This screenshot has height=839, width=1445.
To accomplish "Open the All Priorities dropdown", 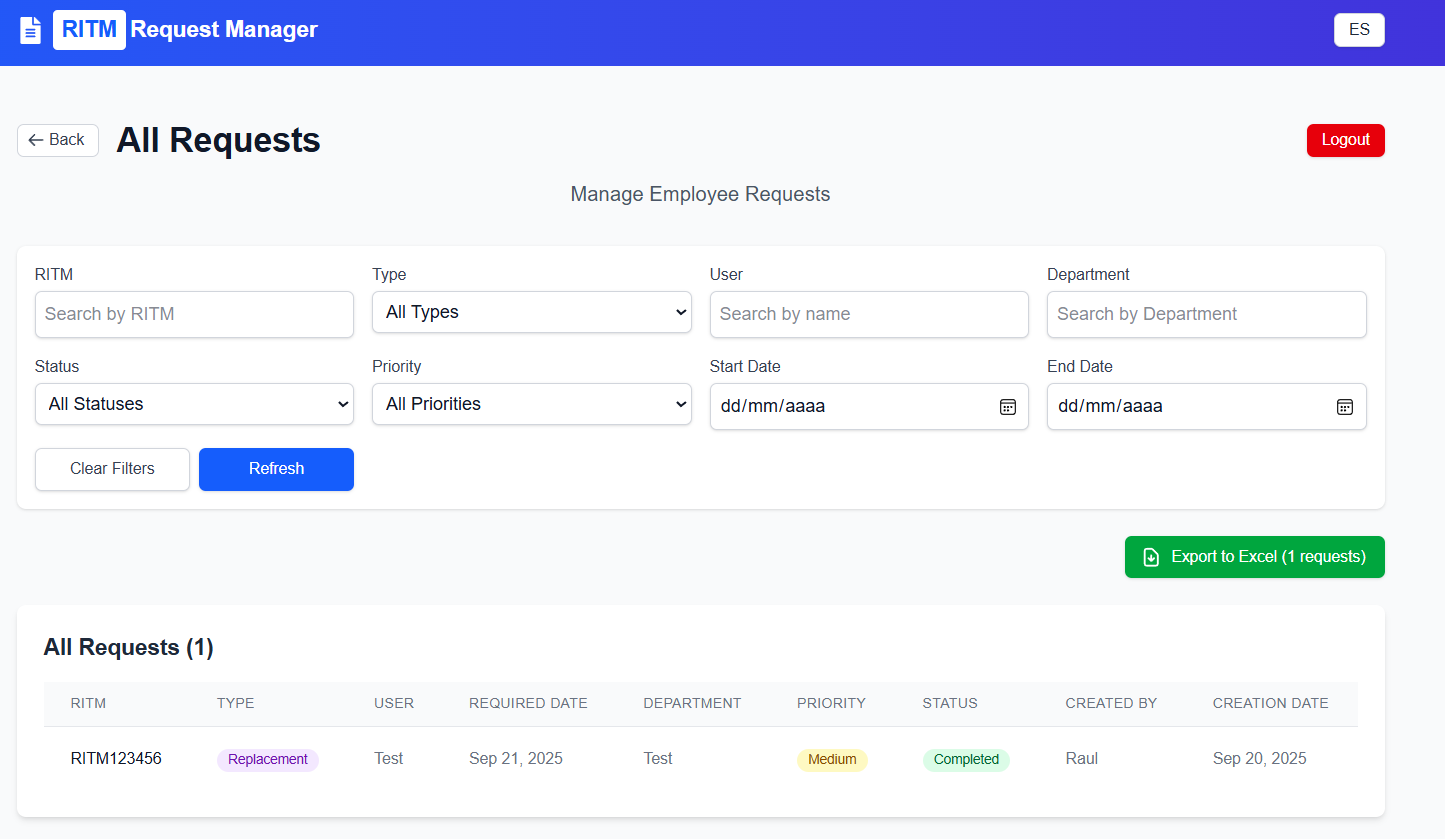I will point(531,404).
